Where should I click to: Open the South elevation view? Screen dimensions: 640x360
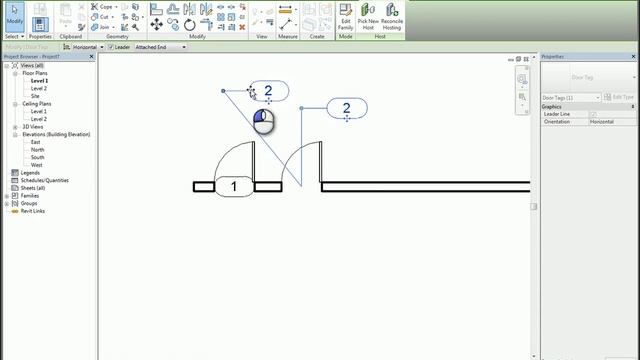point(37,158)
